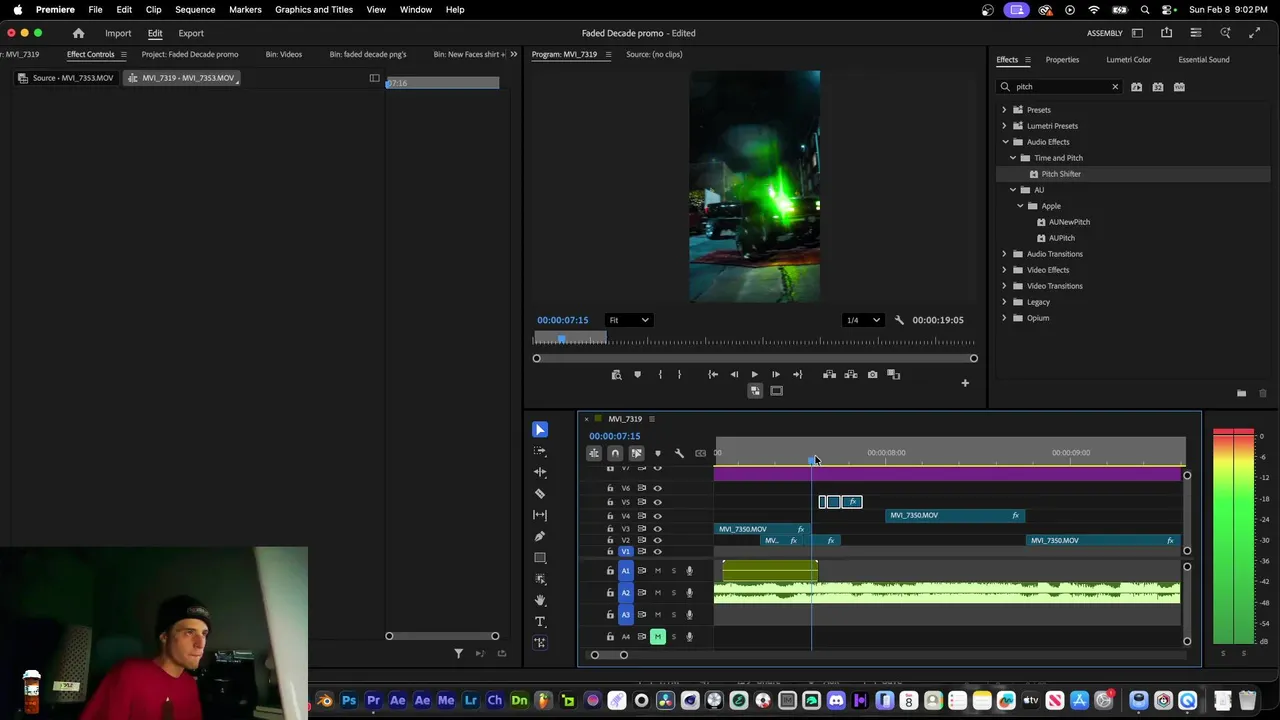This screenshot has height=720, width=1280.
Task: Open the Sequence menu
Action: [x=195, y=9]
